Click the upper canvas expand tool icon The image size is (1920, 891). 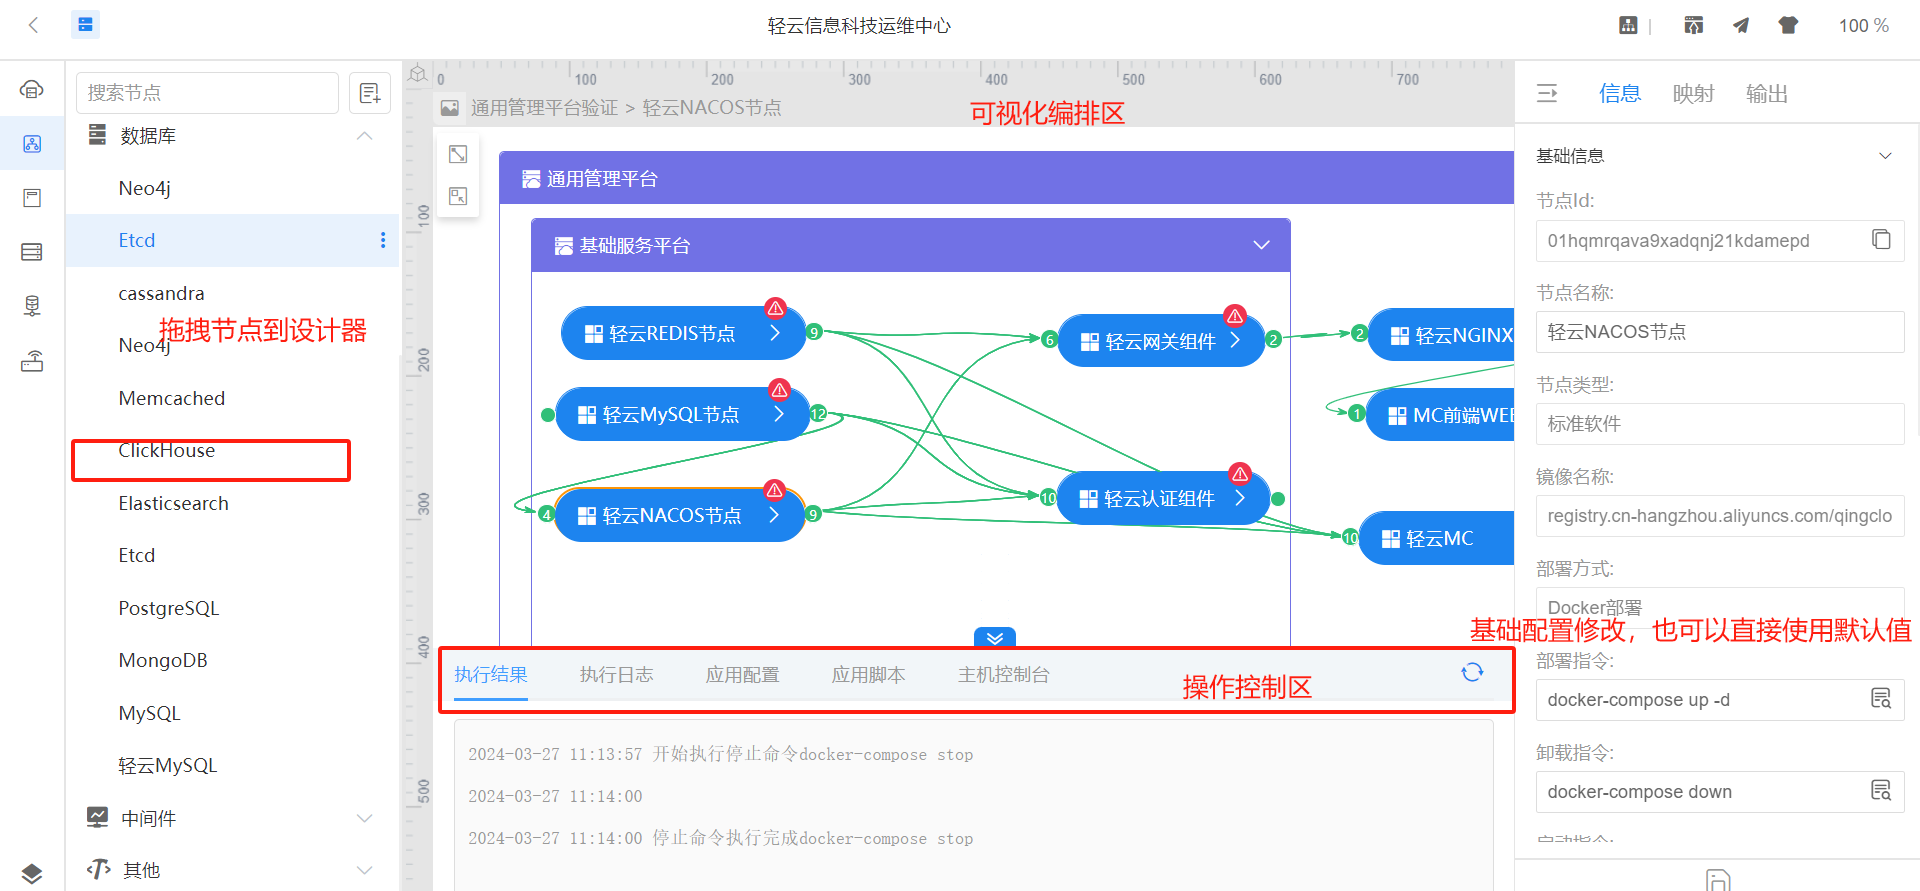coord(458,154)
